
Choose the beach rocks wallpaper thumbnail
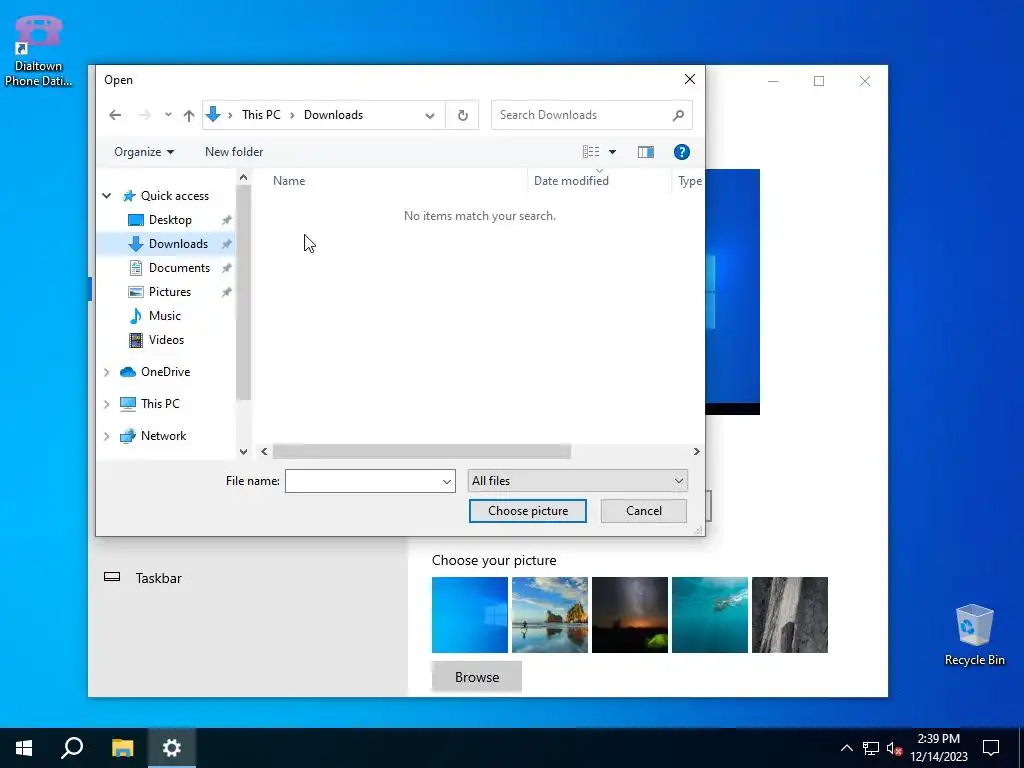(550, 615)
